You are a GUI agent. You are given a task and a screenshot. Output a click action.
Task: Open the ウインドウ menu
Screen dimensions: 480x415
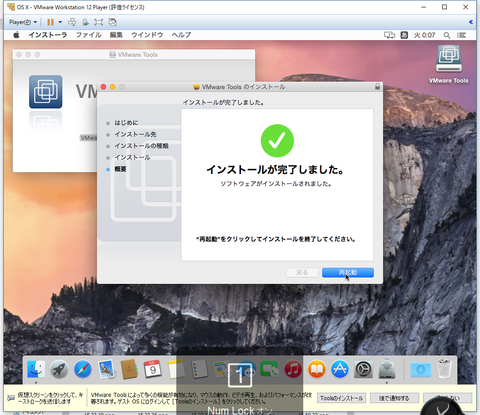147,35
